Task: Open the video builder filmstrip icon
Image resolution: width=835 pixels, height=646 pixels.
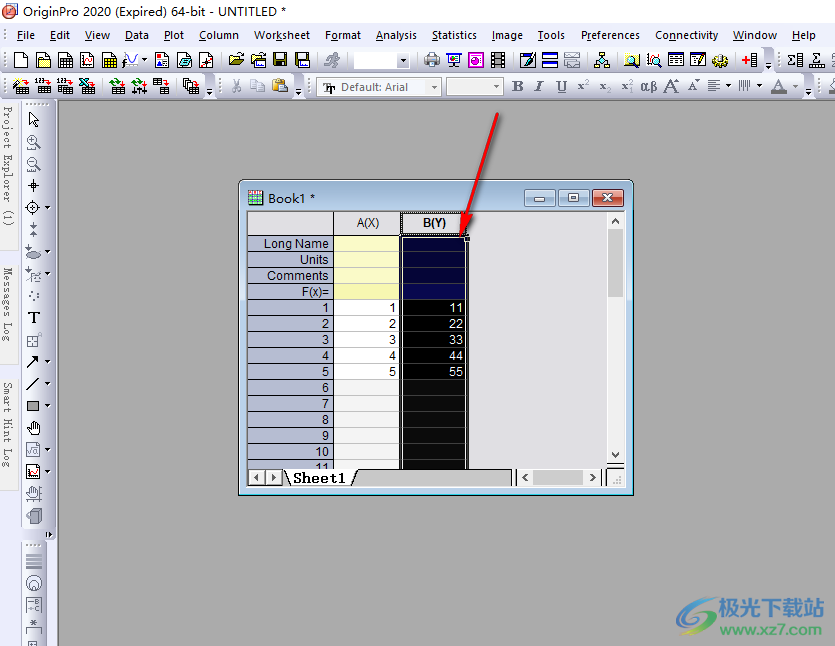Action: pos(498,60)
